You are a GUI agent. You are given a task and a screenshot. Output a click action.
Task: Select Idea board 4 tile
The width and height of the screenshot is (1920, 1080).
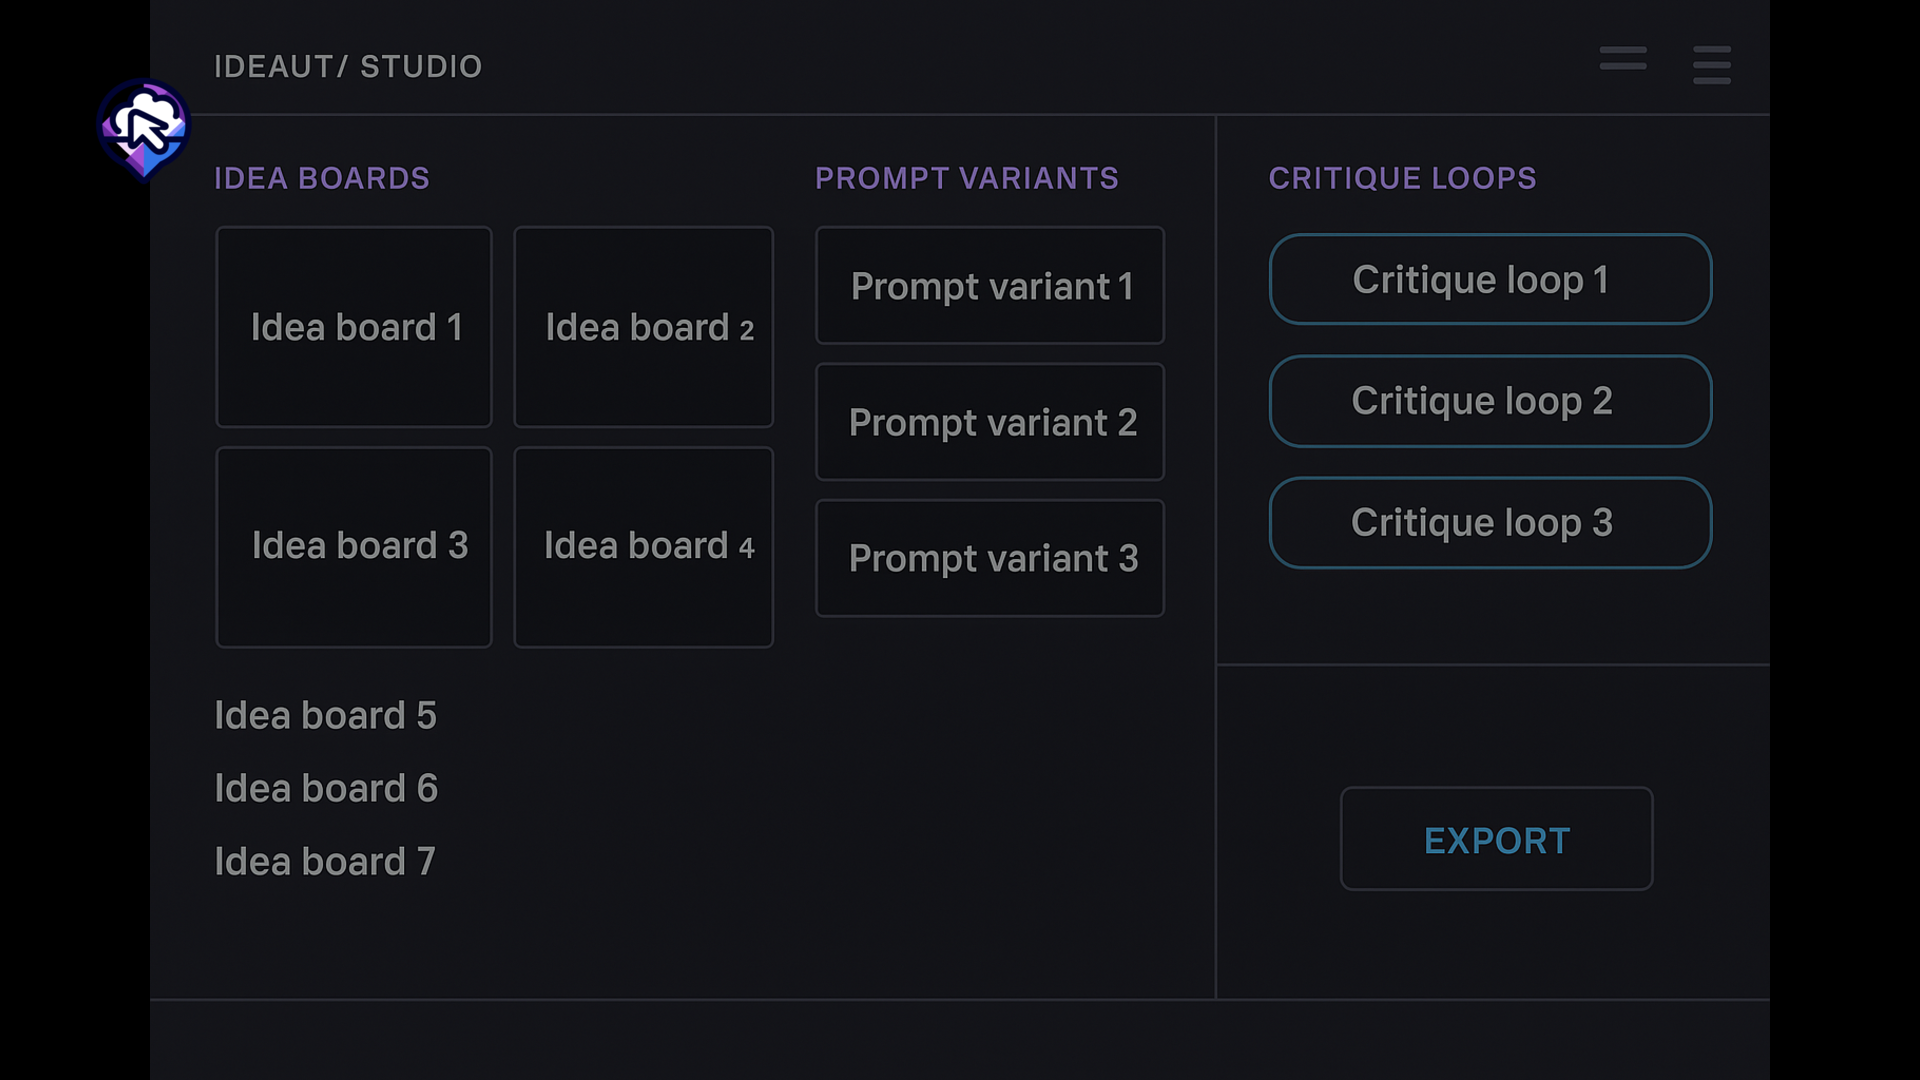643,547
